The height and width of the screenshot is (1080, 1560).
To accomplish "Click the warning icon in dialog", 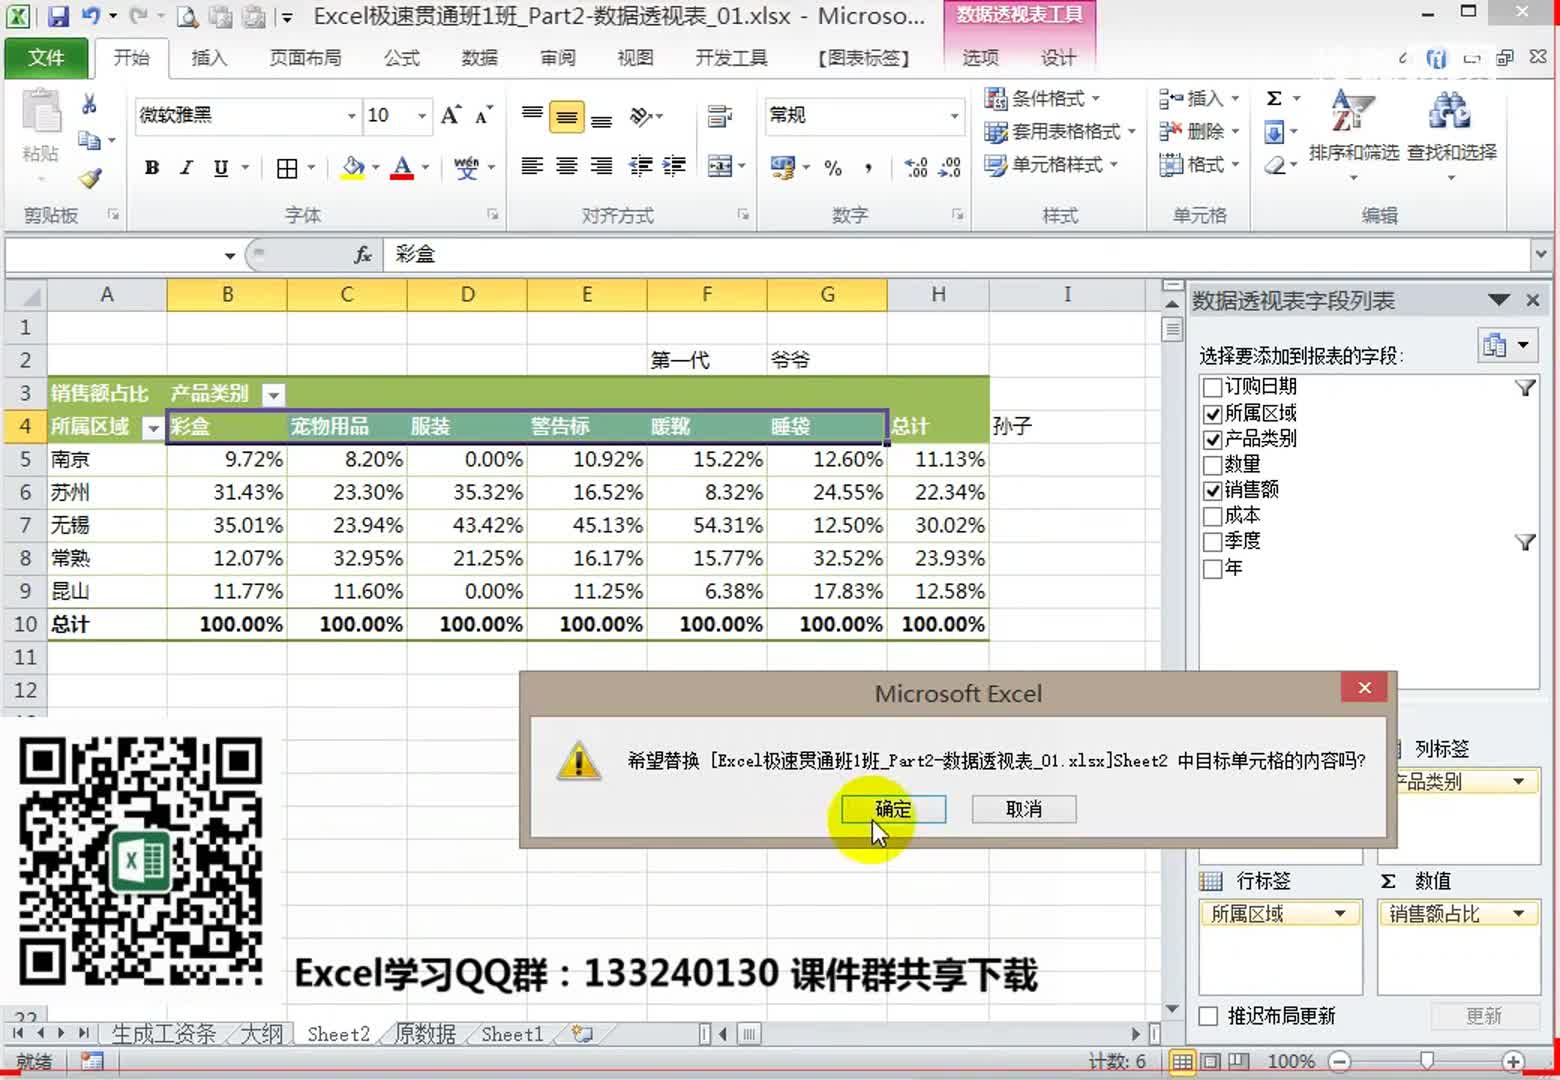I will coord(579,762).
